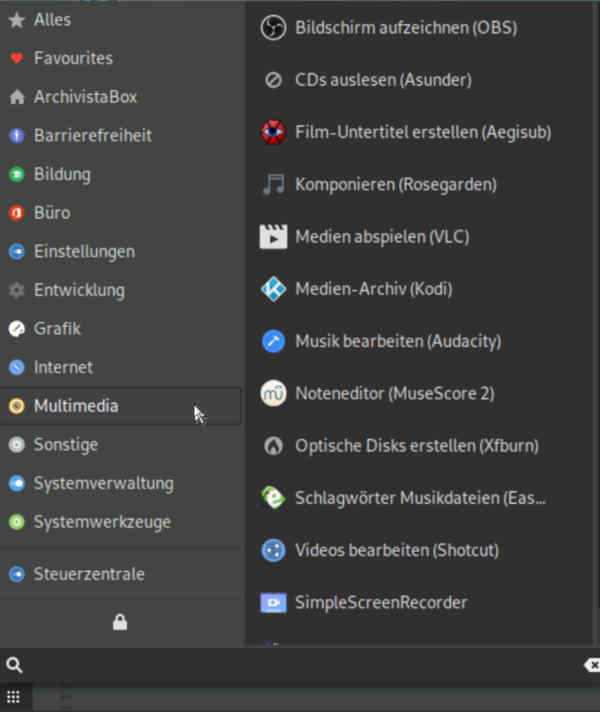Click the star icon beside Alles
This screenshot has height=712, width=600.
[17, 20]
